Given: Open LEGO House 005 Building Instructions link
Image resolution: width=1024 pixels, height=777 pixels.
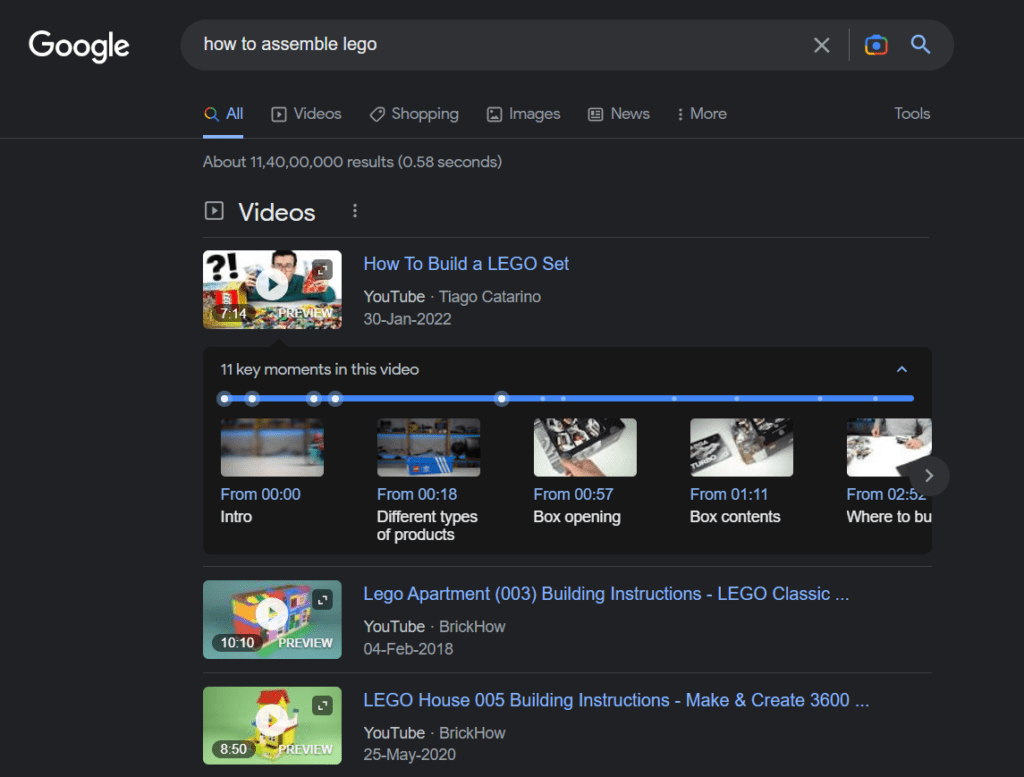Looking at the screenshot, I should pos(616,700).
